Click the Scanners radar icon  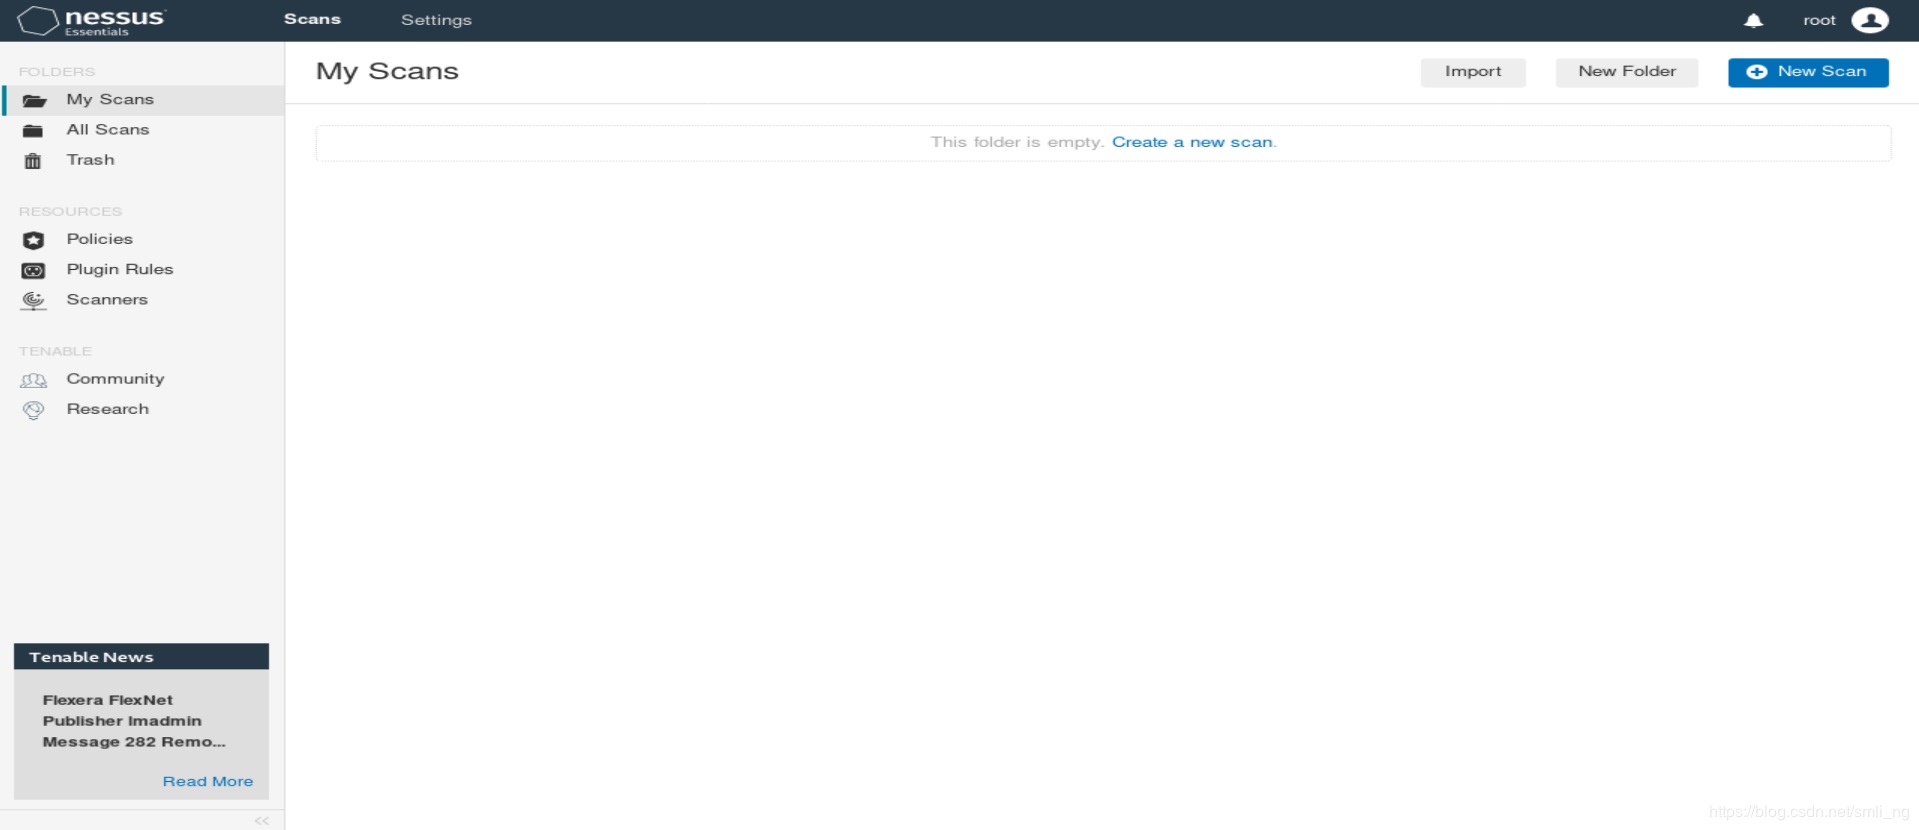coord(33,300)
